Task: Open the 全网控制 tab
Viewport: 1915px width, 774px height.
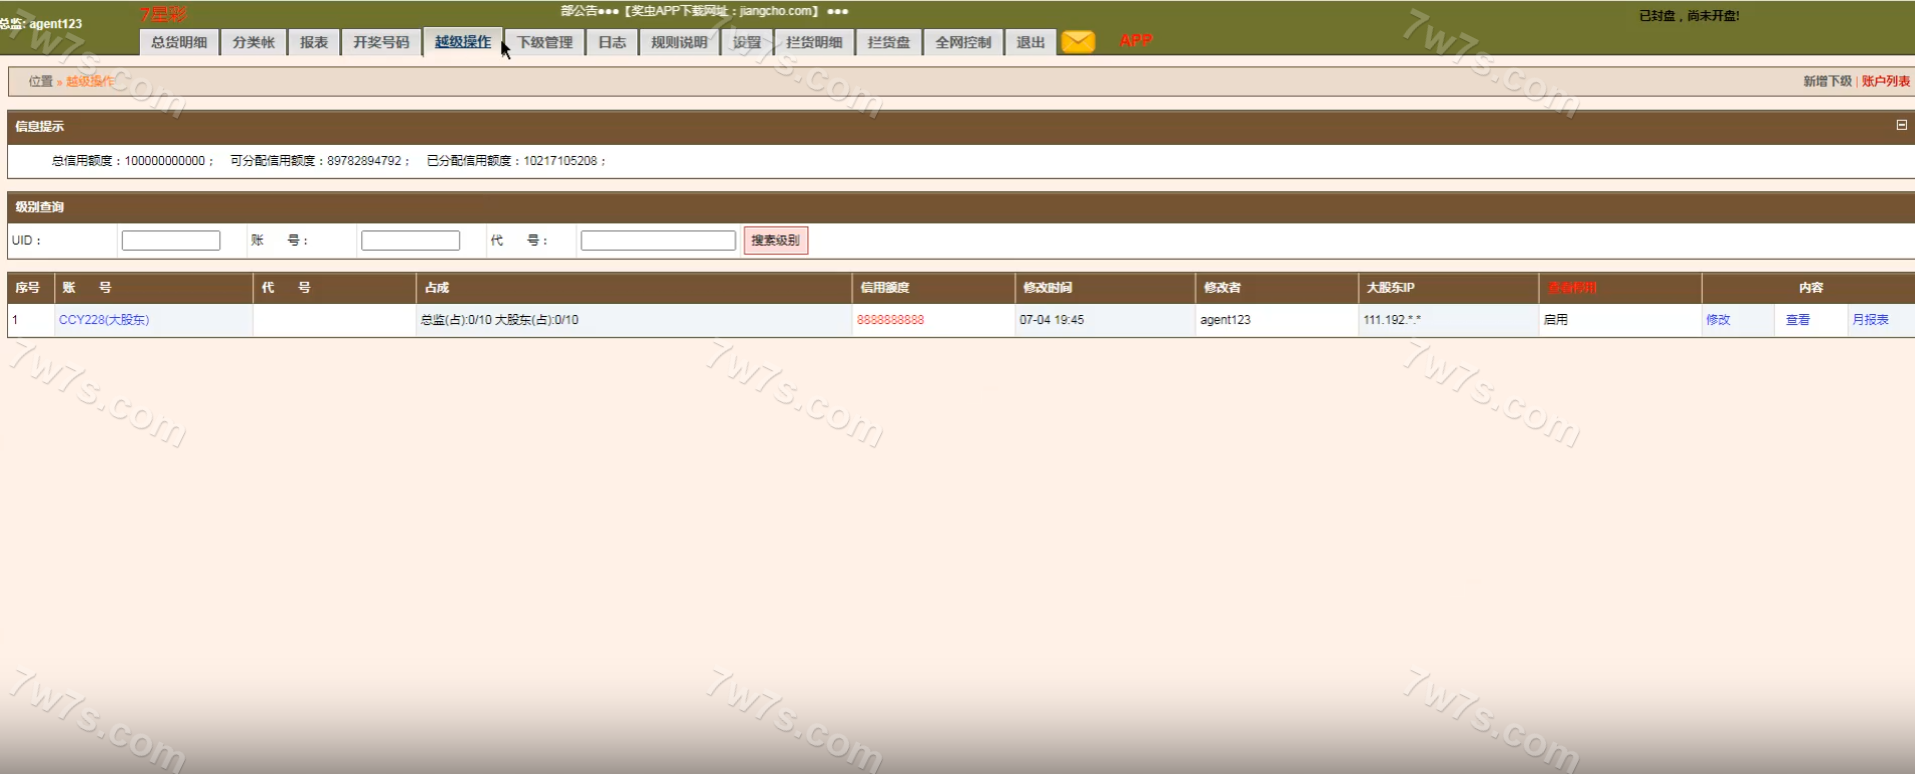Action: coord(963,42)
